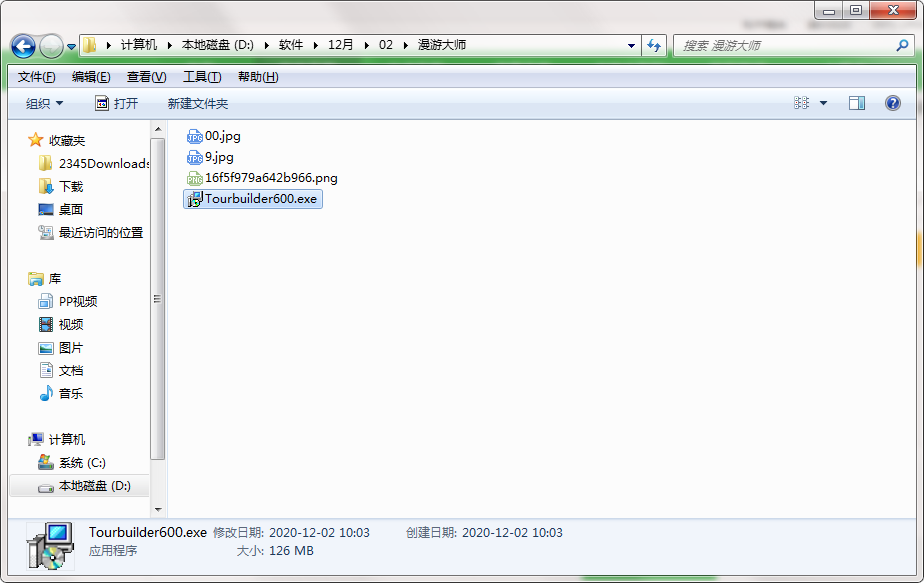Go back with the blue back arrow
The width and height of the screenshot is (924, 583).
click(x=24, y=46)
